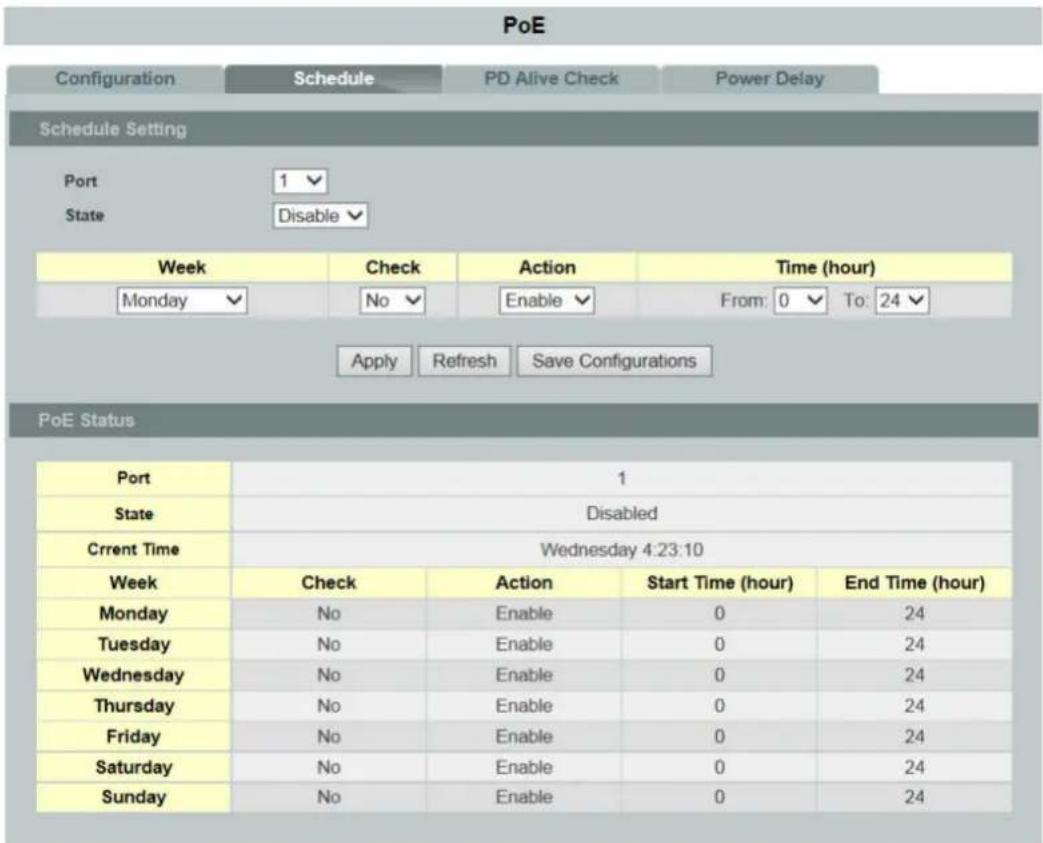This screenshot has width=1043, height=843.
Task: Click the Saturday row label
Action: coord(134,767)
